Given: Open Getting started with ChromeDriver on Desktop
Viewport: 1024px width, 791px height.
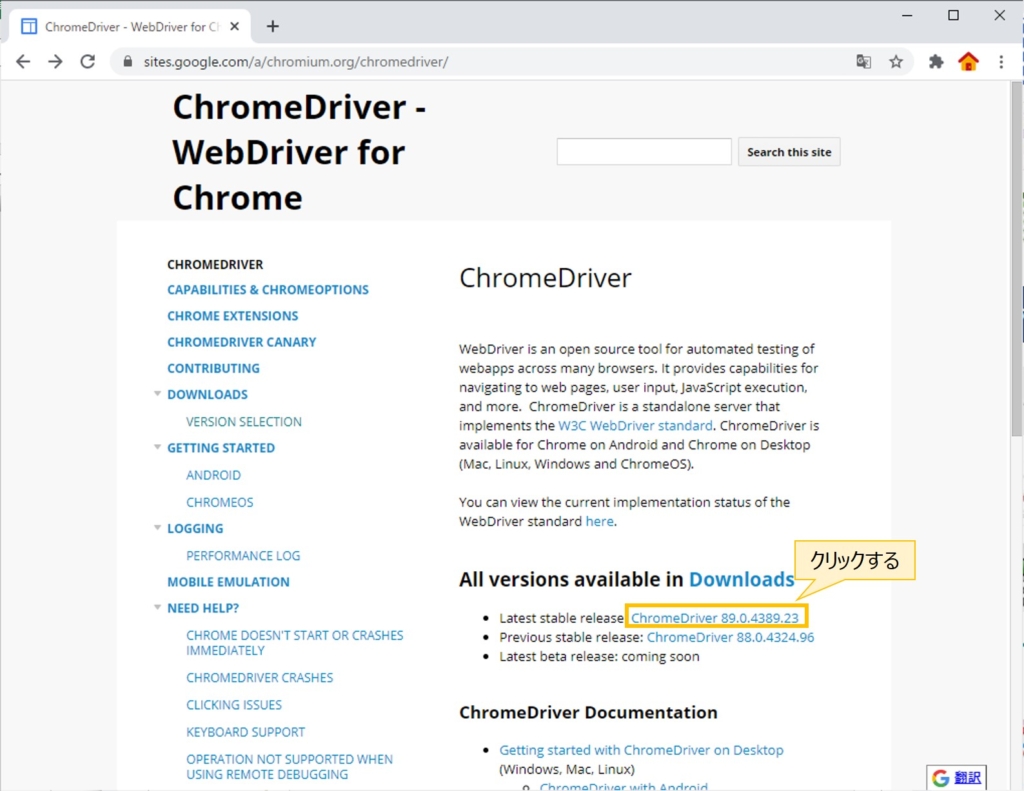Looking at the screenshot, I should click(x=641, y=750).
